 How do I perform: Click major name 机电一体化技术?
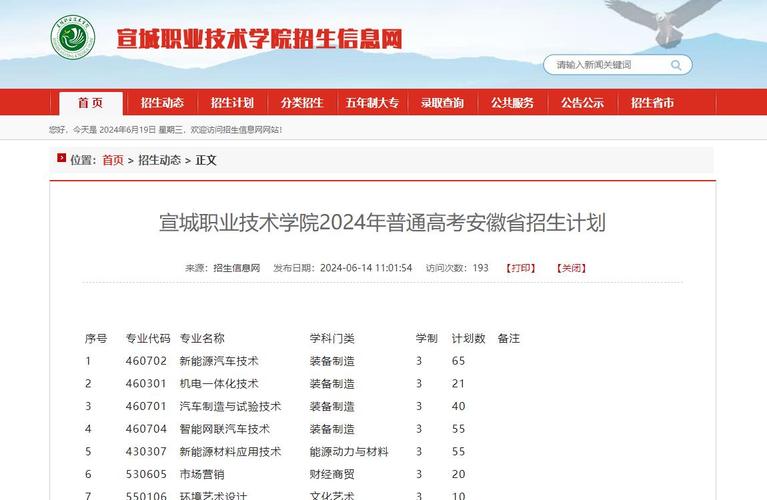tap(219, 384)
